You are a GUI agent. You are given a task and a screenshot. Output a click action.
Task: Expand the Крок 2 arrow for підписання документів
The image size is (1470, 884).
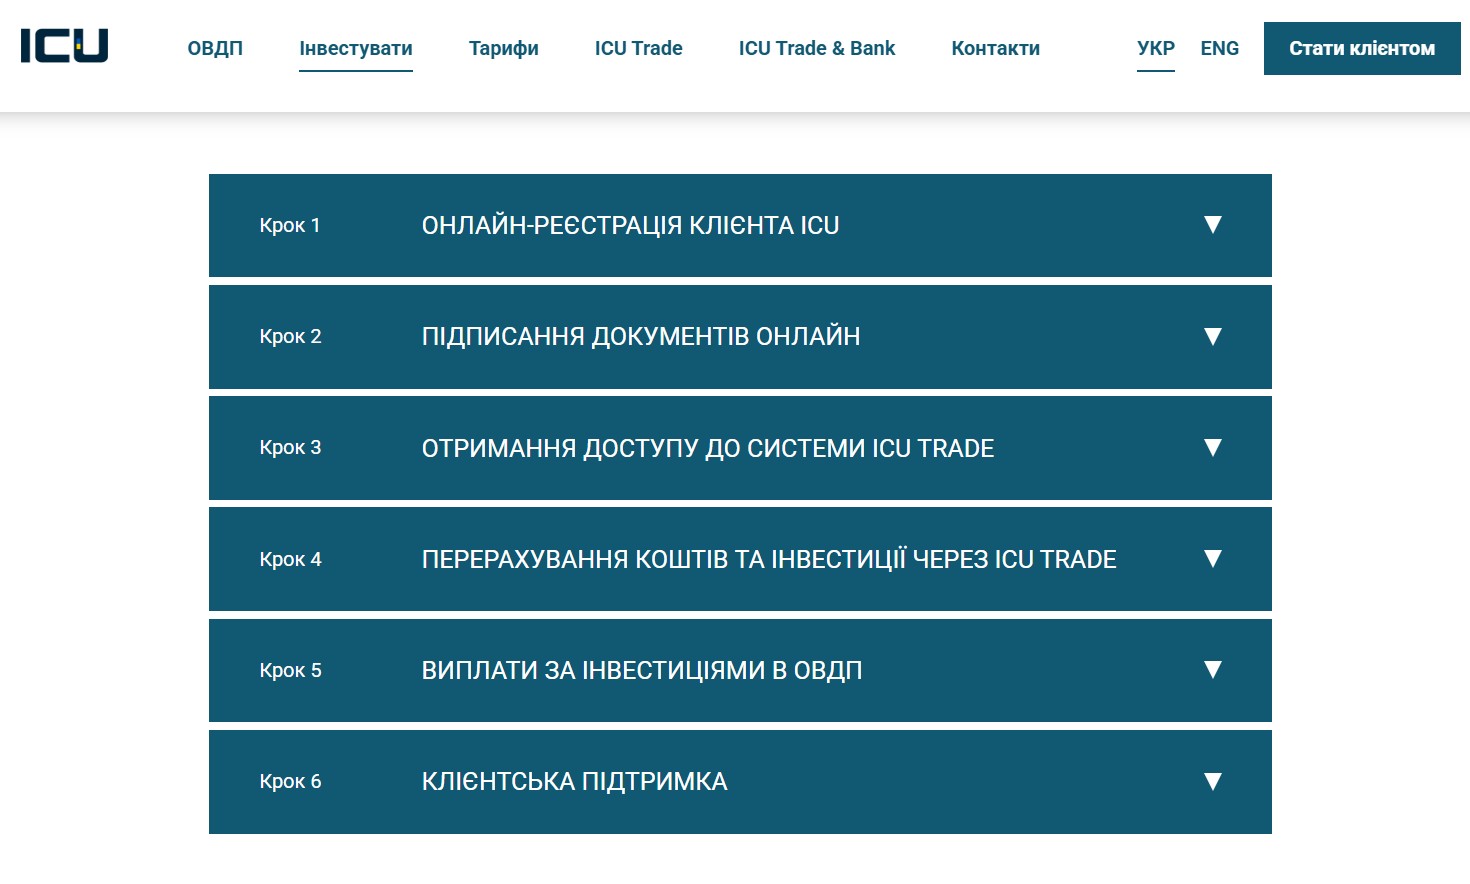pos(1213,336)
